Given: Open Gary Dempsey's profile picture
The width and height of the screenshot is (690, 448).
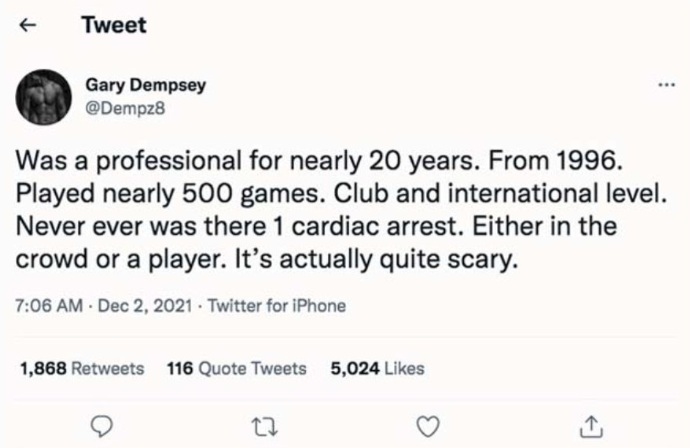Looking at the screenshot, I should [x=45, y=97].
